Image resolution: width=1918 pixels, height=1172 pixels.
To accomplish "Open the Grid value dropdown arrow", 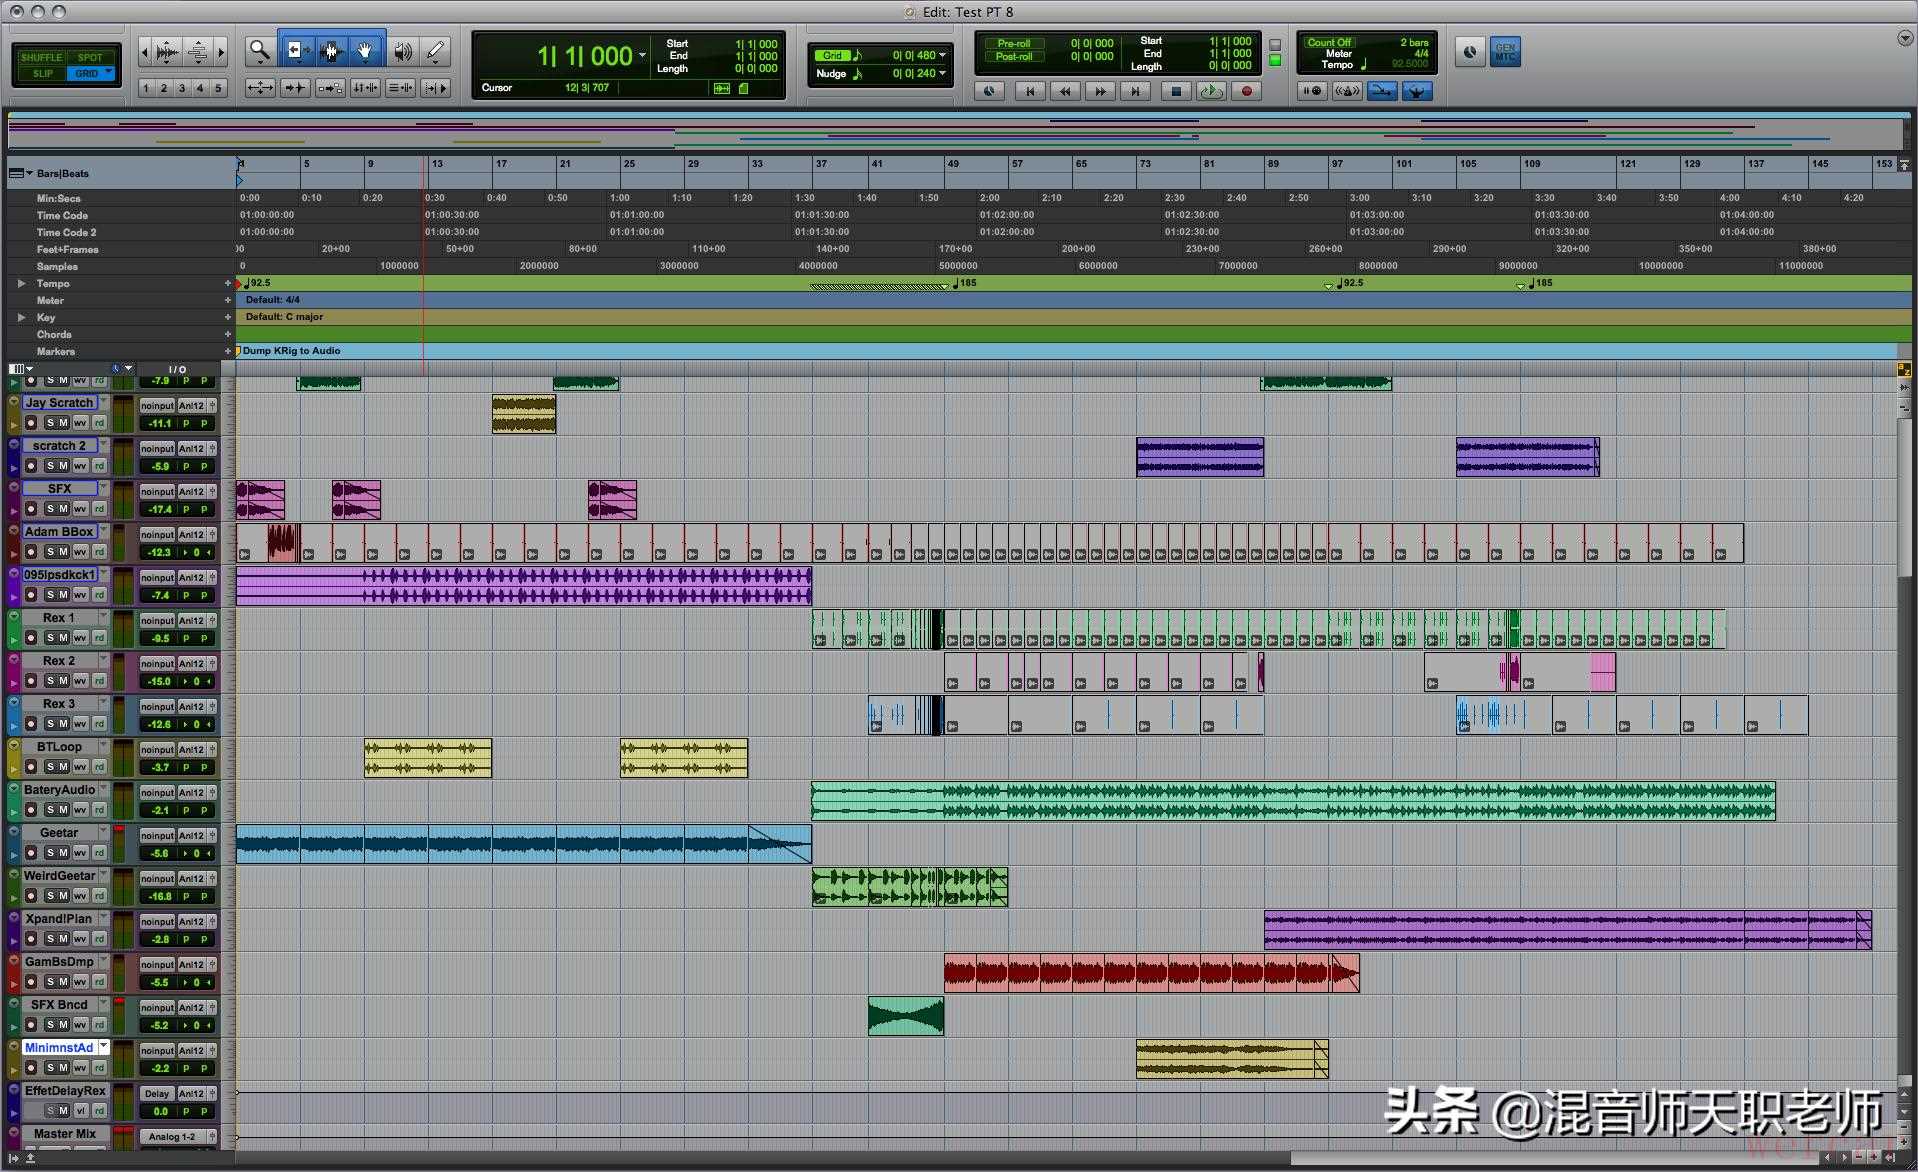I will pos(942,56).
